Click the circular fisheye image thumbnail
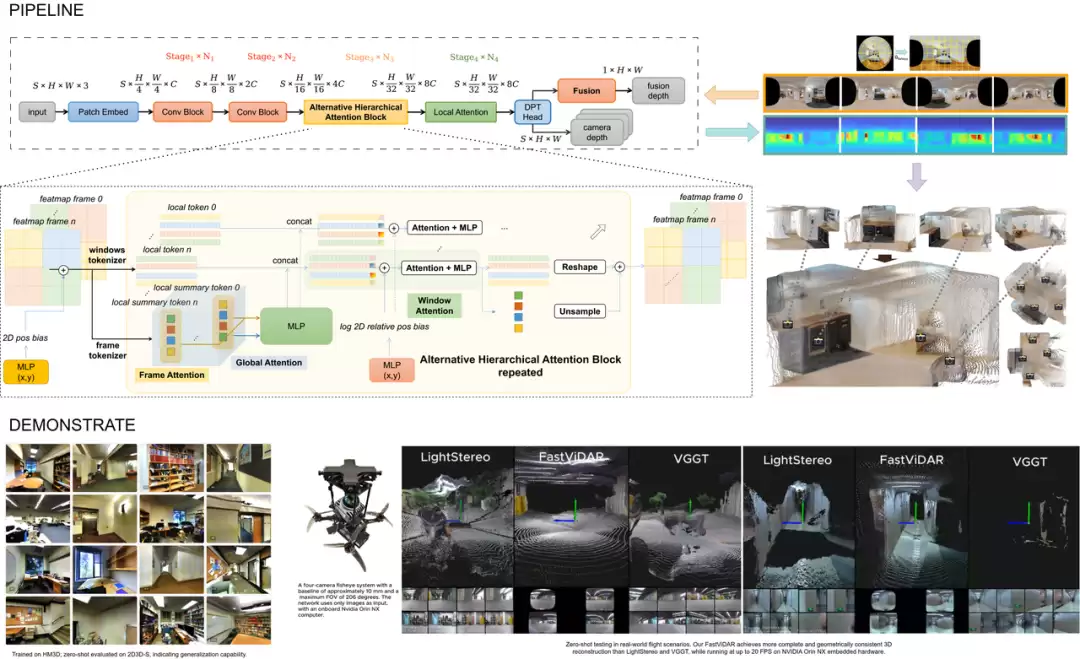Screen dimensions: 1080x659 pos(875,53)
